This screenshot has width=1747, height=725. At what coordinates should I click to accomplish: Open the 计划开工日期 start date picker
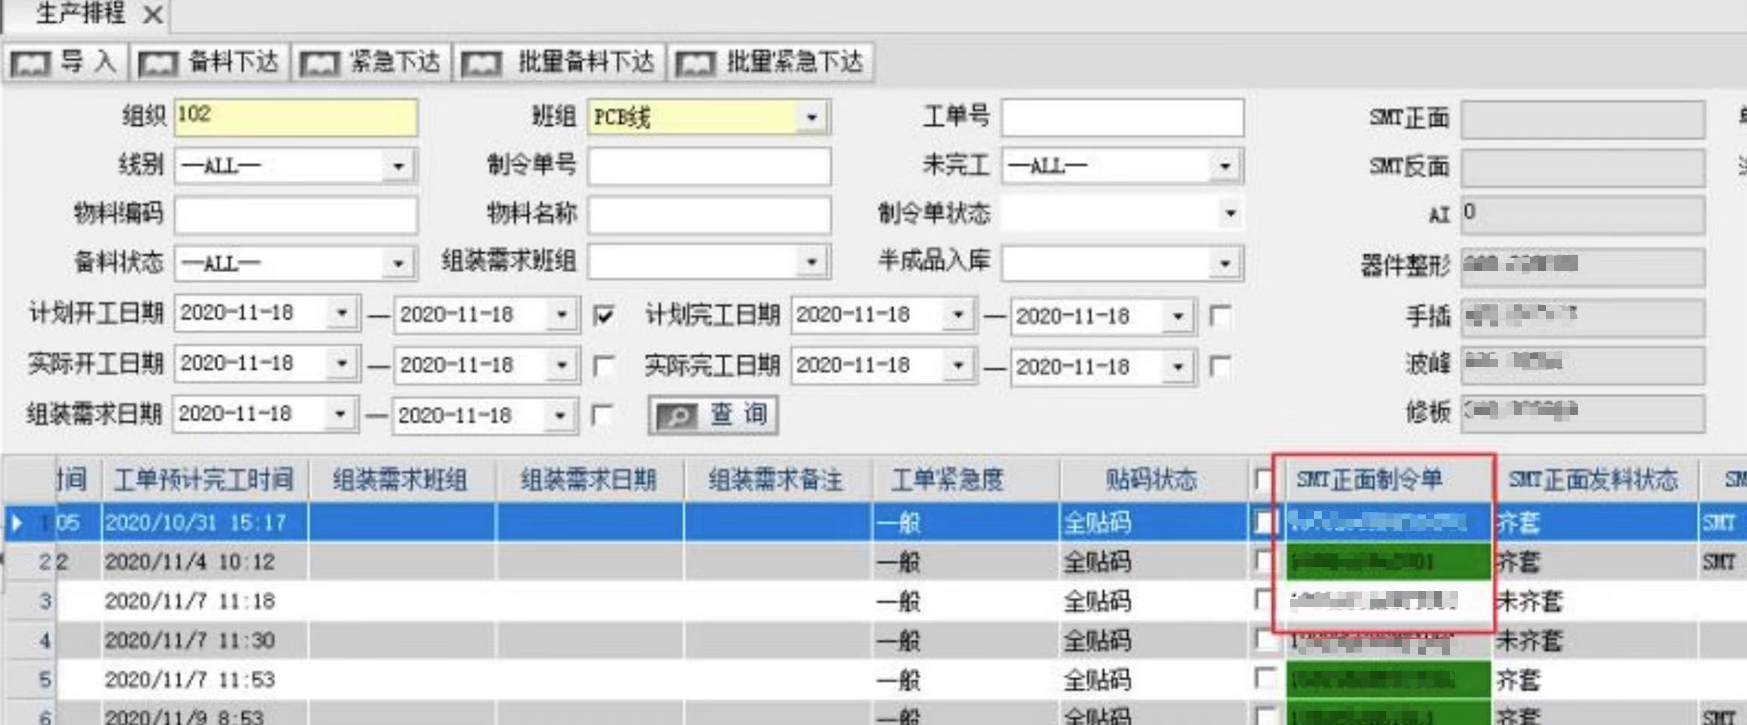tap(341, 314)
